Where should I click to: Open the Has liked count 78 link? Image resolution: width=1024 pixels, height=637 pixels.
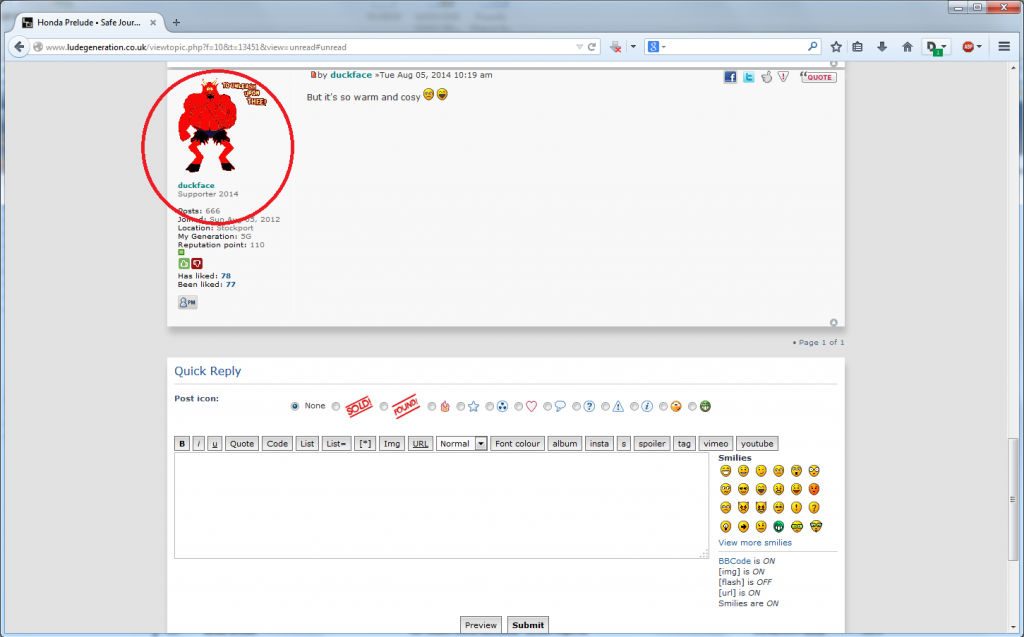click(226, 276)
